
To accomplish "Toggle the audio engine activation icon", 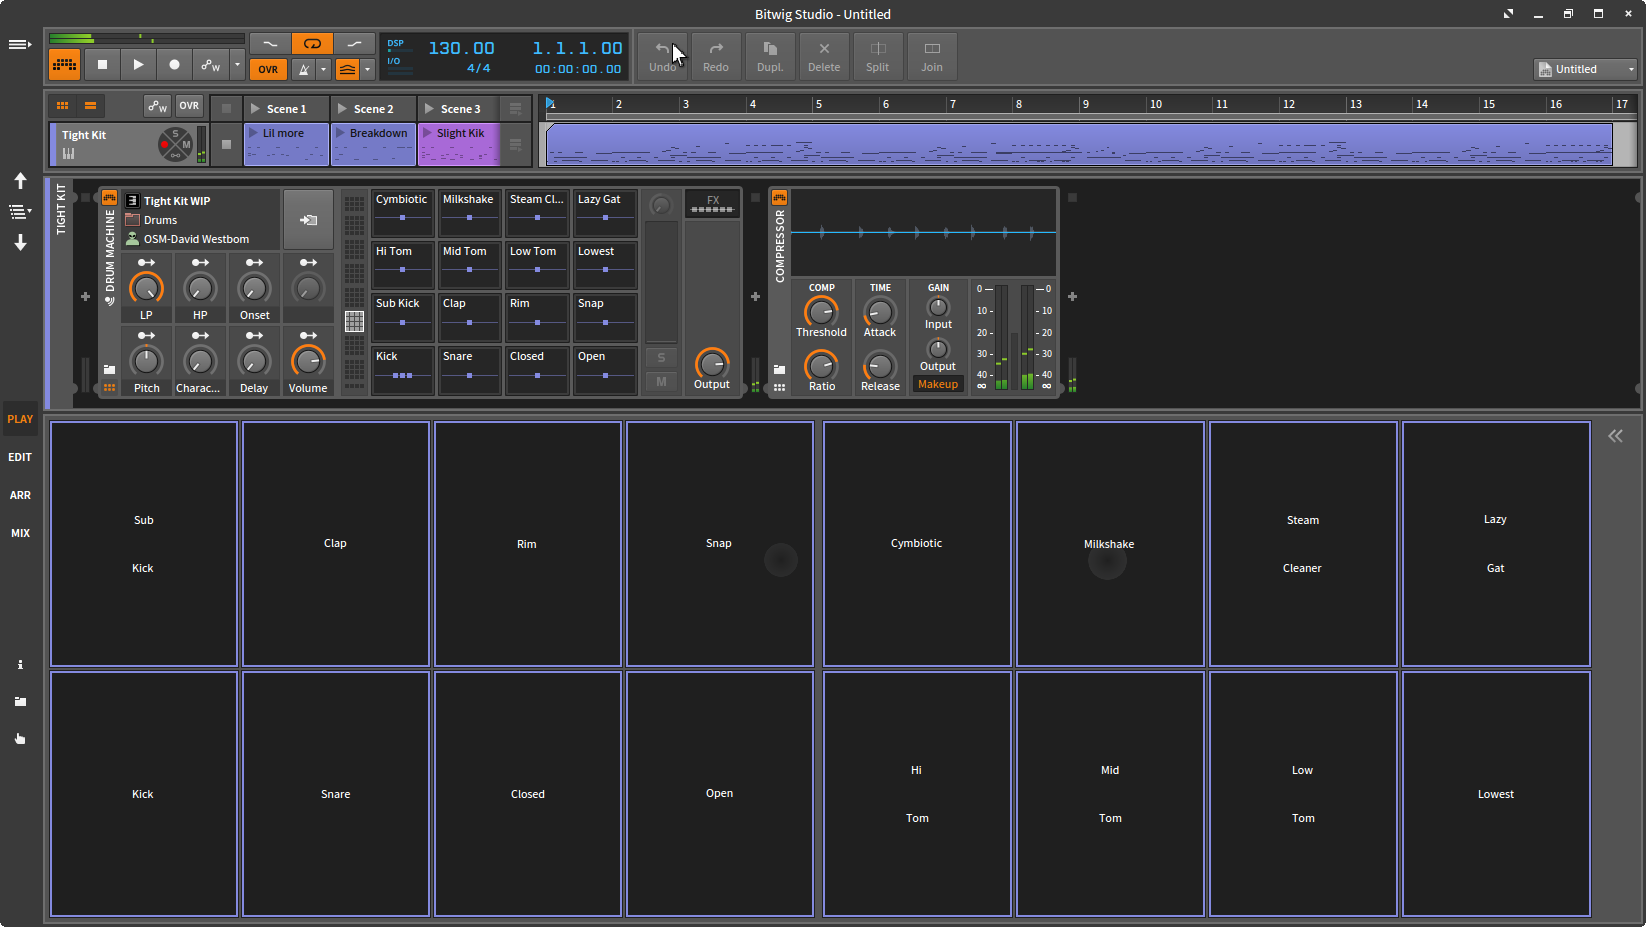I will (65, 65).
